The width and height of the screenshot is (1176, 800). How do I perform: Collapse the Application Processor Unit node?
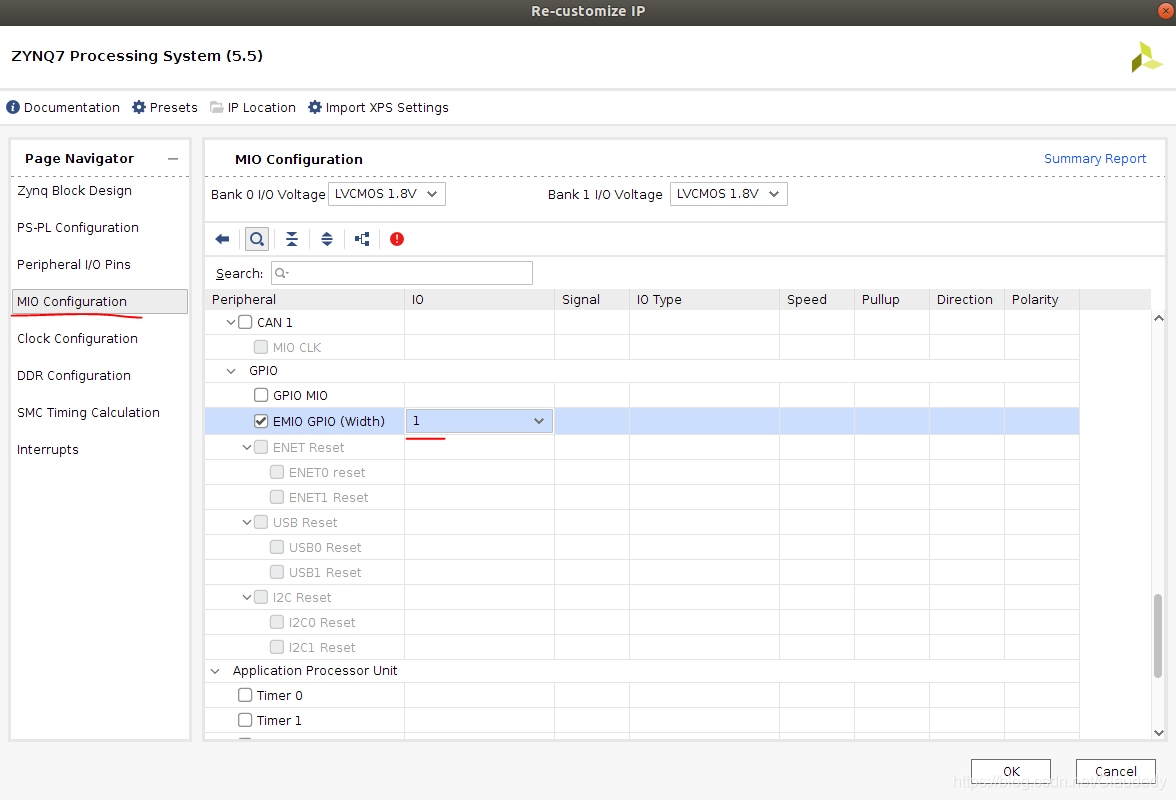[x=215, y=670]
